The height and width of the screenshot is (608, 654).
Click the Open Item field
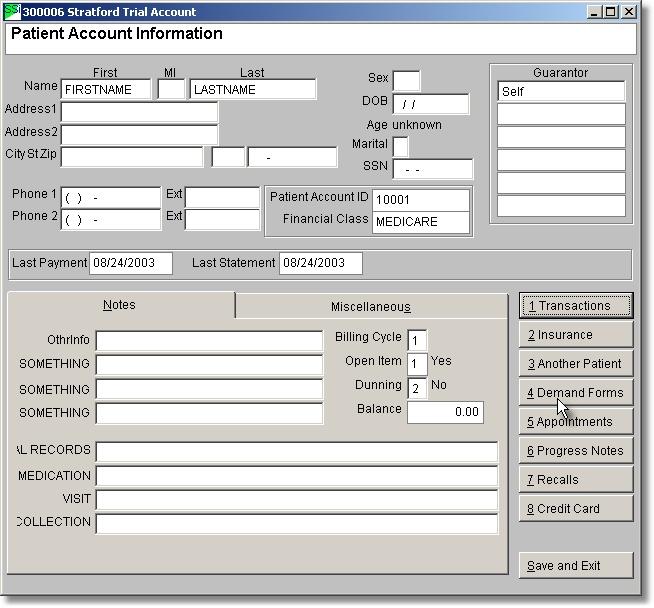click(x=417, y=364)
